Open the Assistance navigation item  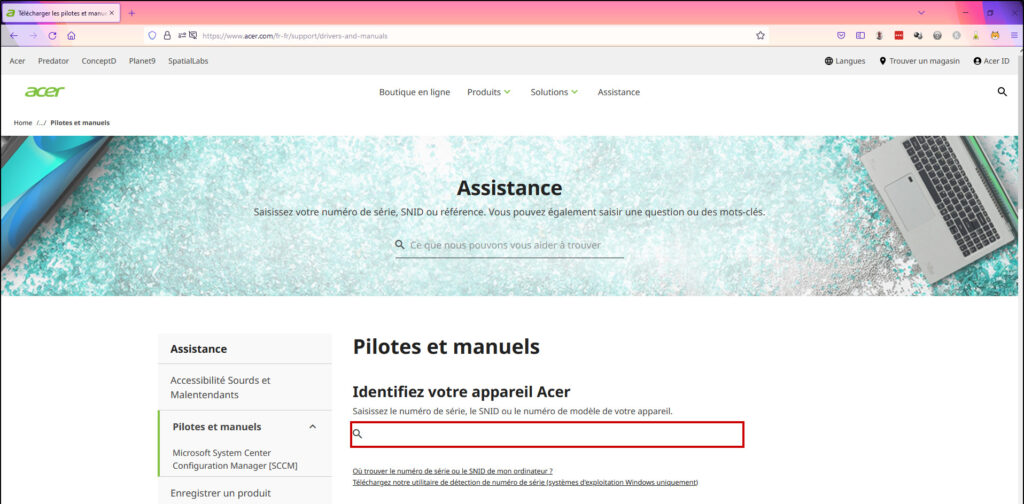[x=618, y=92]
